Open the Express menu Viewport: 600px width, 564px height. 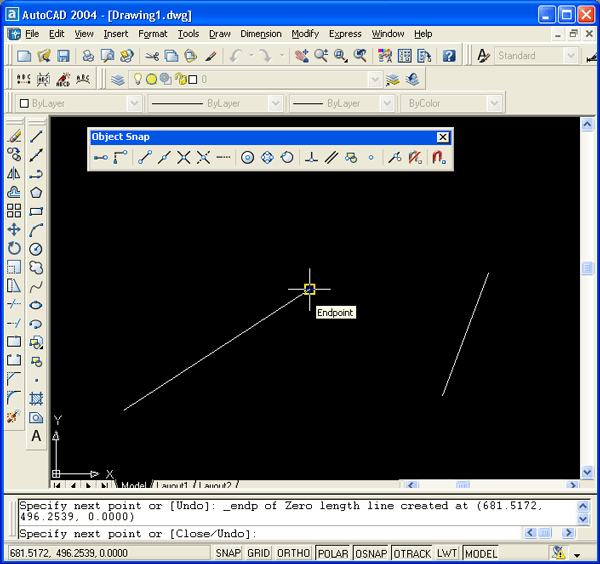click(x=345, y=34)
